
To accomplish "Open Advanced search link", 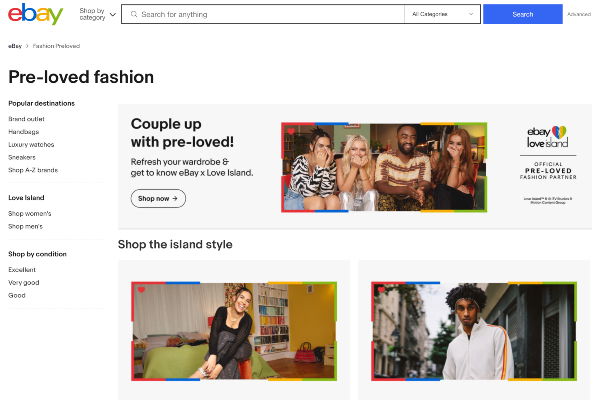I will (x=579, y=14).
